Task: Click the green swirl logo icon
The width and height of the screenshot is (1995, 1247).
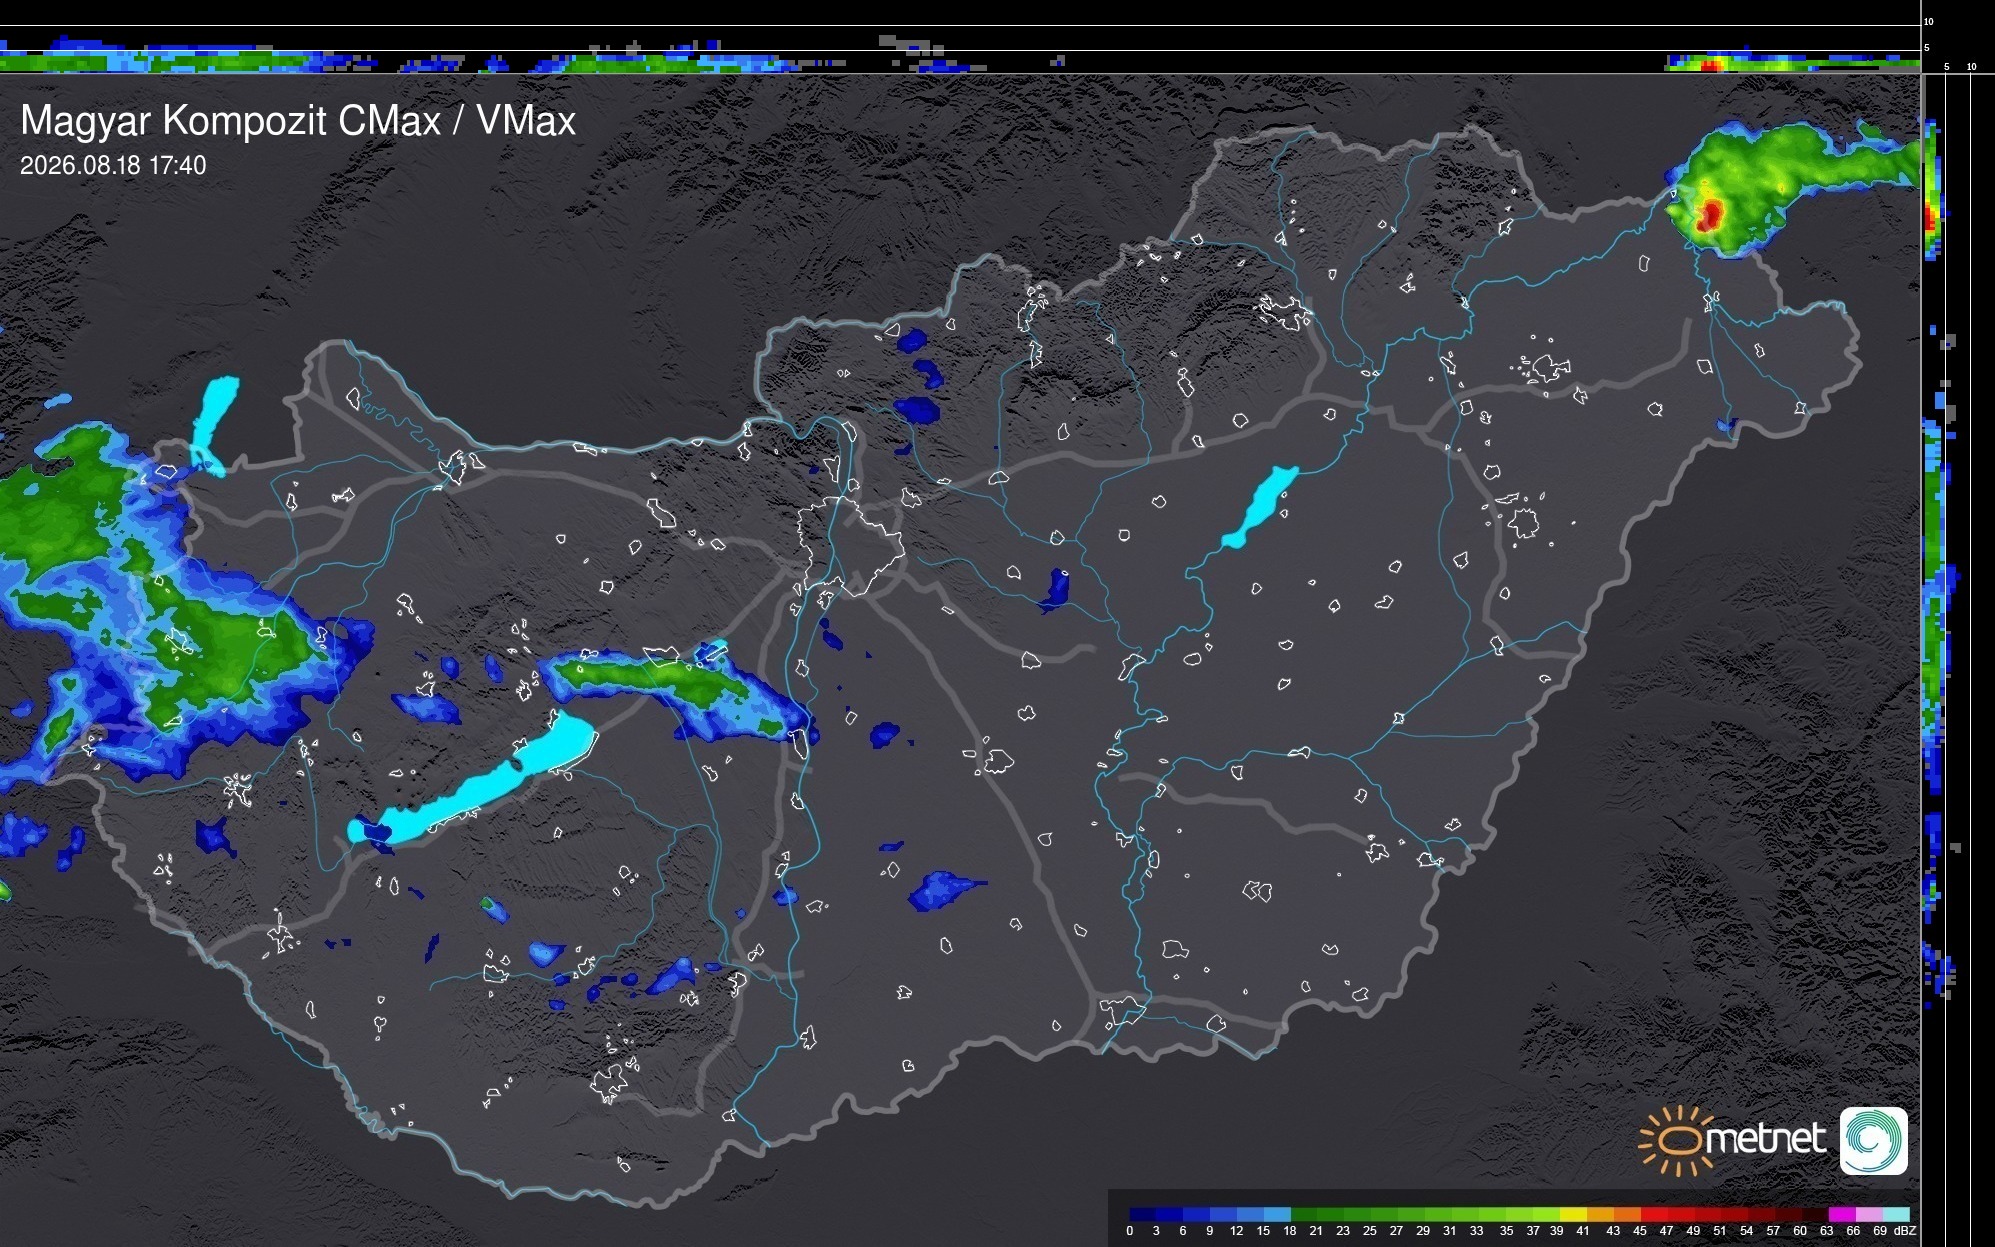Action: pyautogui.click(x=1874, y=1140)
